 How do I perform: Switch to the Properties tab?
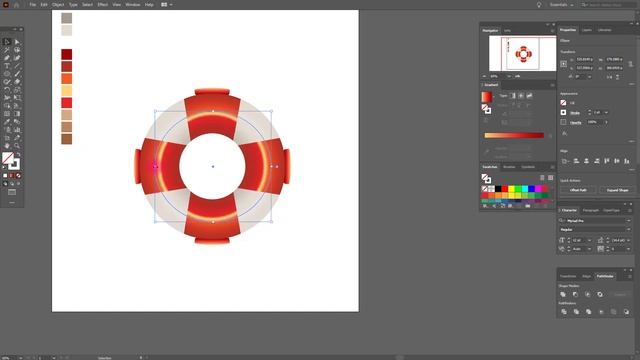point(568,30)
